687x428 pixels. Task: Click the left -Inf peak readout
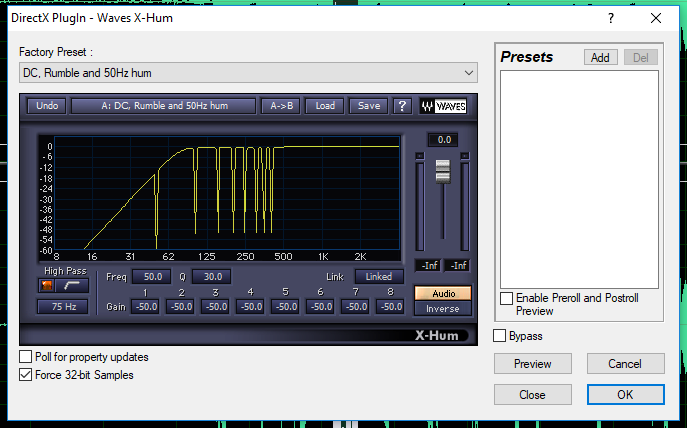pos(429,265)
